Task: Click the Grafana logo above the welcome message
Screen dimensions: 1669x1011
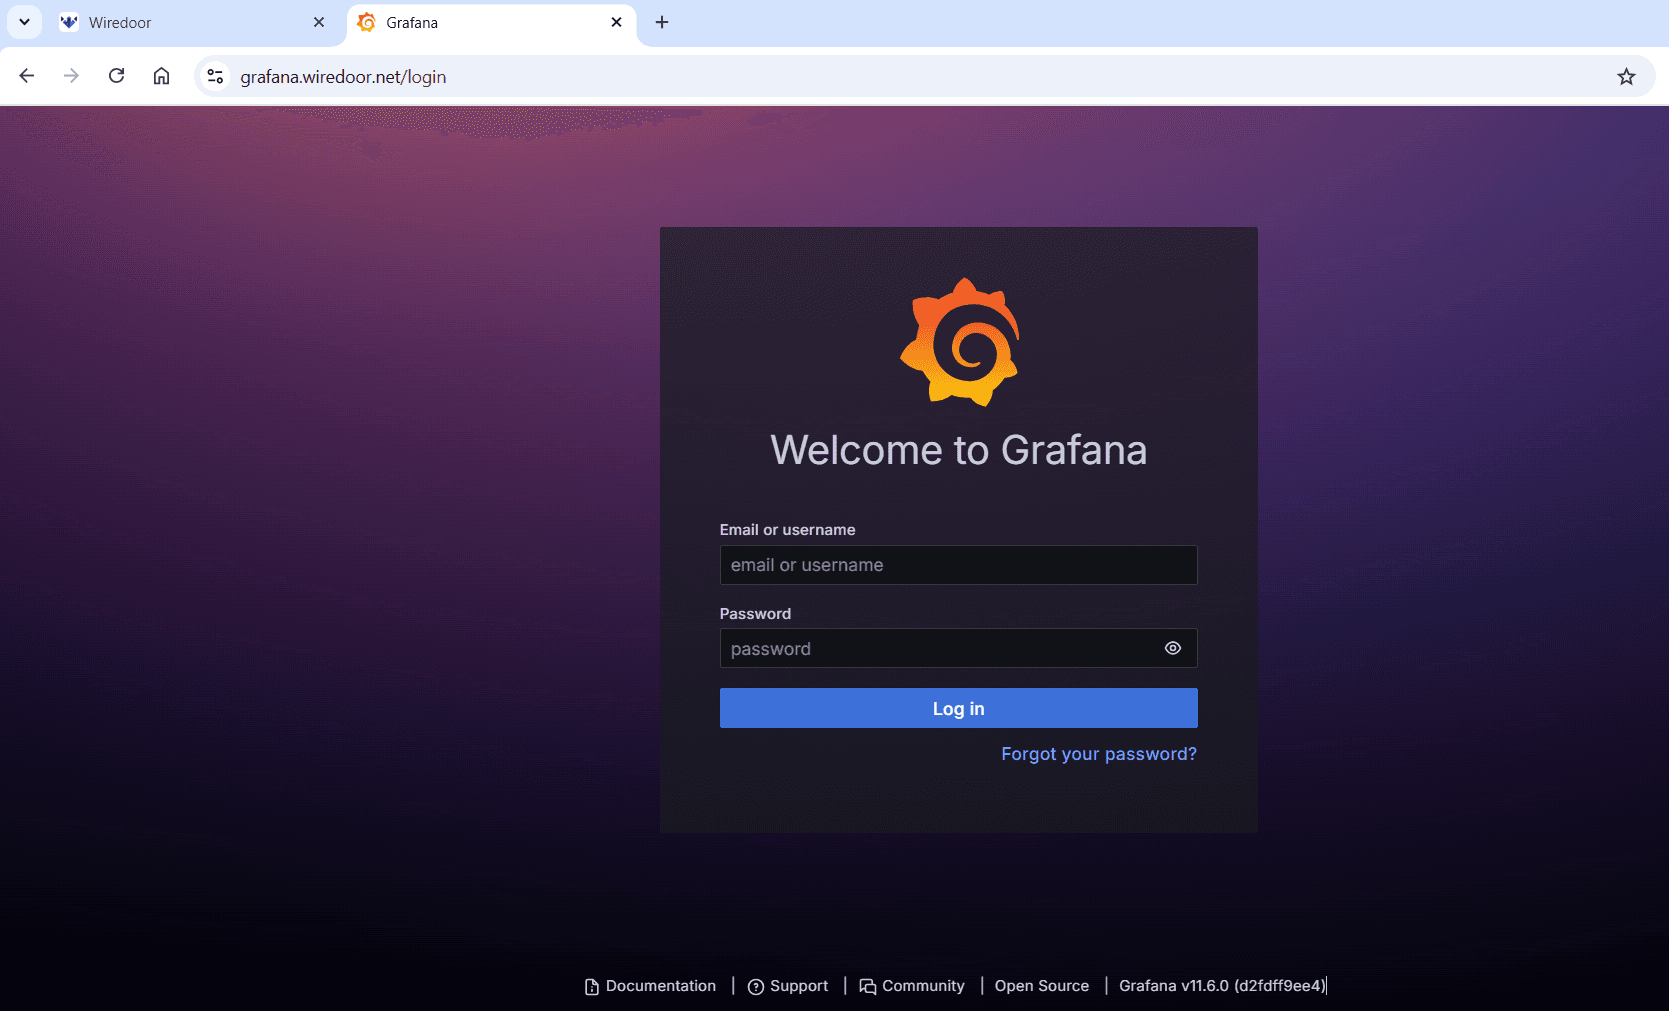Action: pyautogui.click(x=959, y=342)
